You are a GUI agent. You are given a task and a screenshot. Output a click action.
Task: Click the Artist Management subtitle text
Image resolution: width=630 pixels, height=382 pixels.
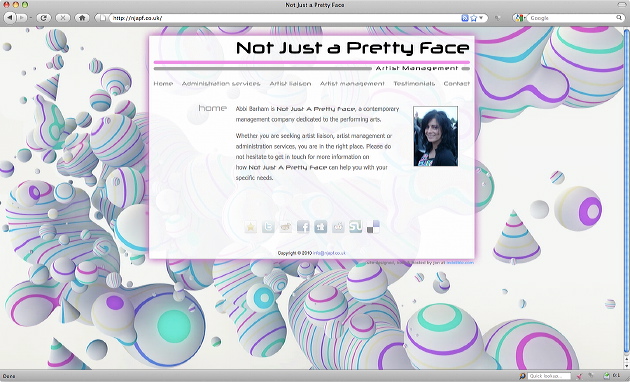pos(417,68)
